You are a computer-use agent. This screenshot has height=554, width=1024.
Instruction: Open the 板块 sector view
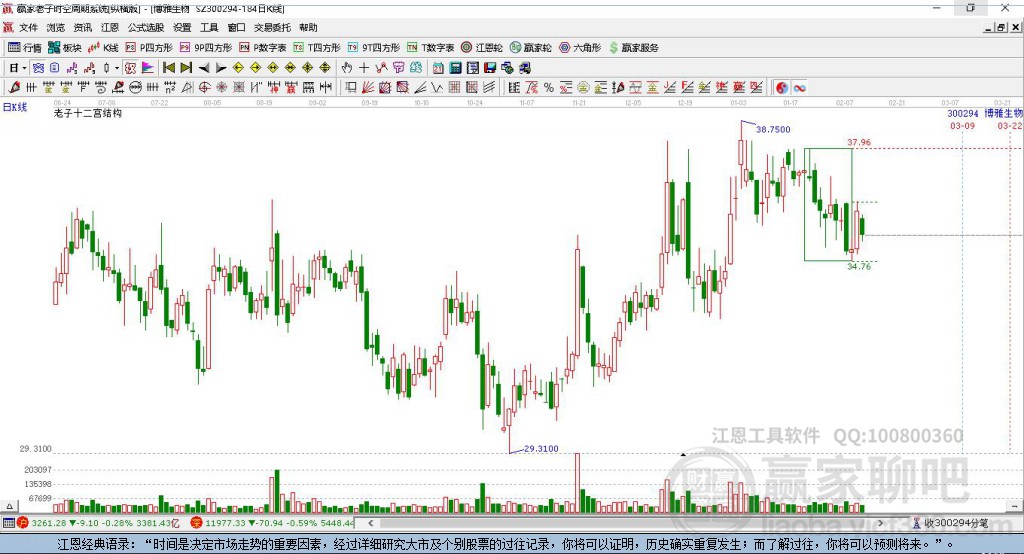64,48
